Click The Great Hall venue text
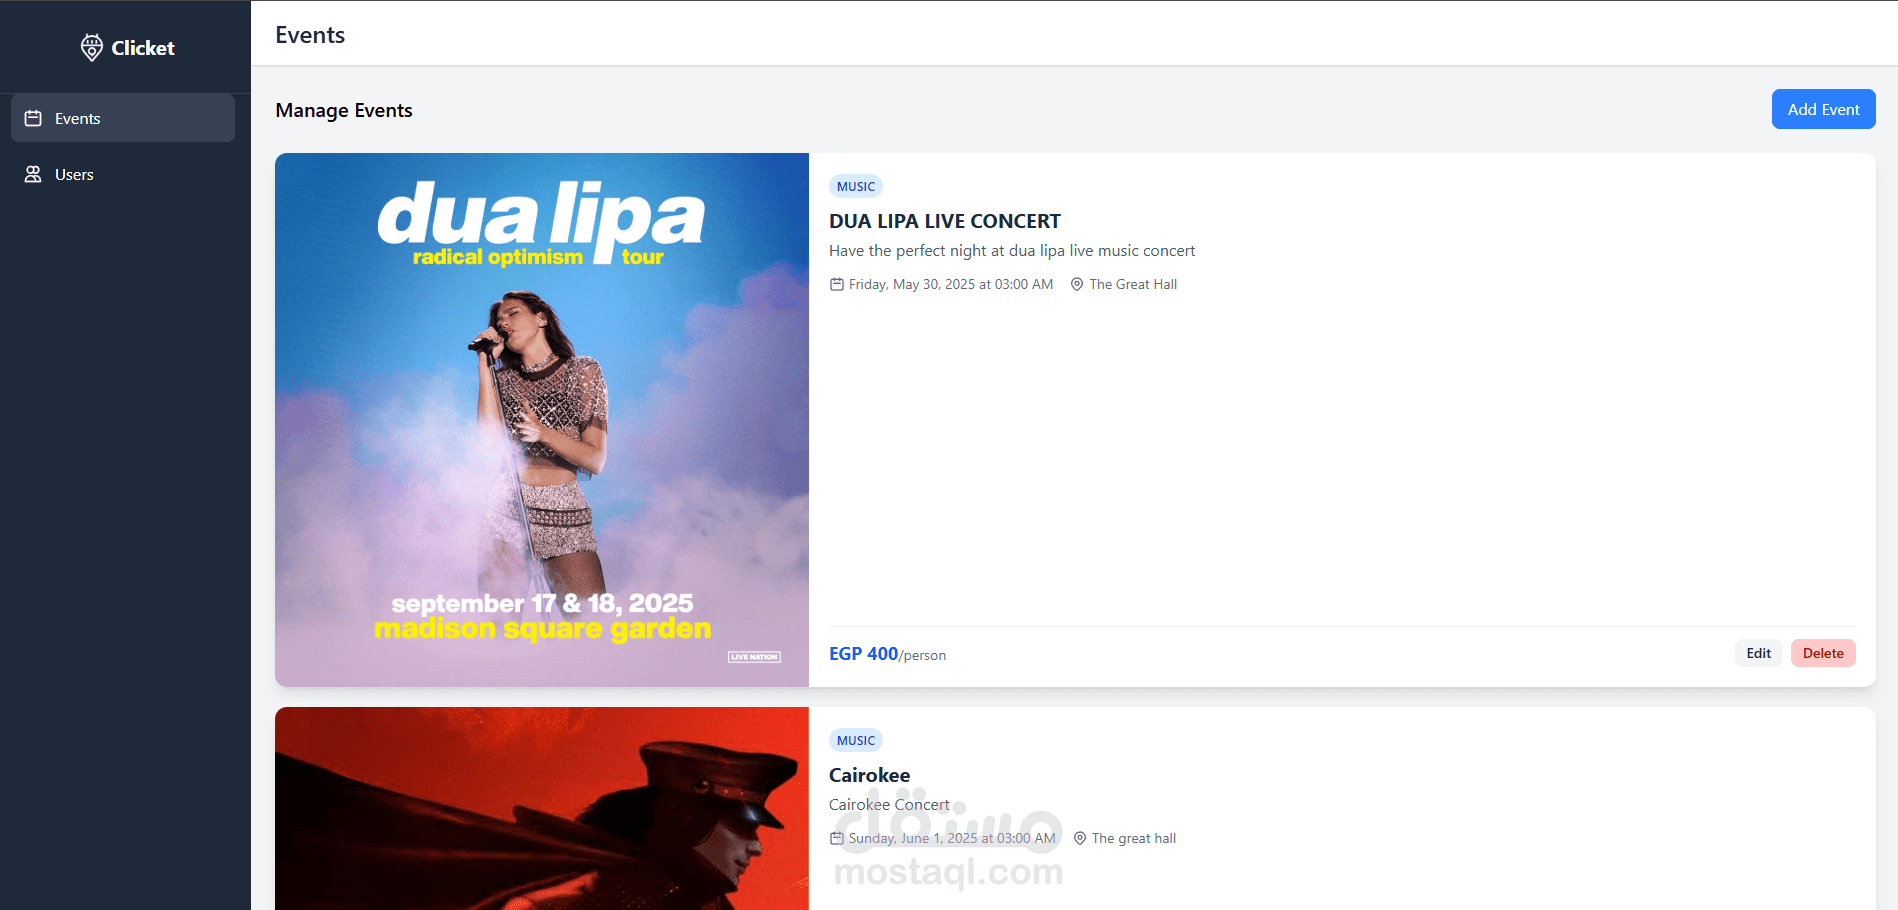1898x910 pixels. tap(1133, 284)
